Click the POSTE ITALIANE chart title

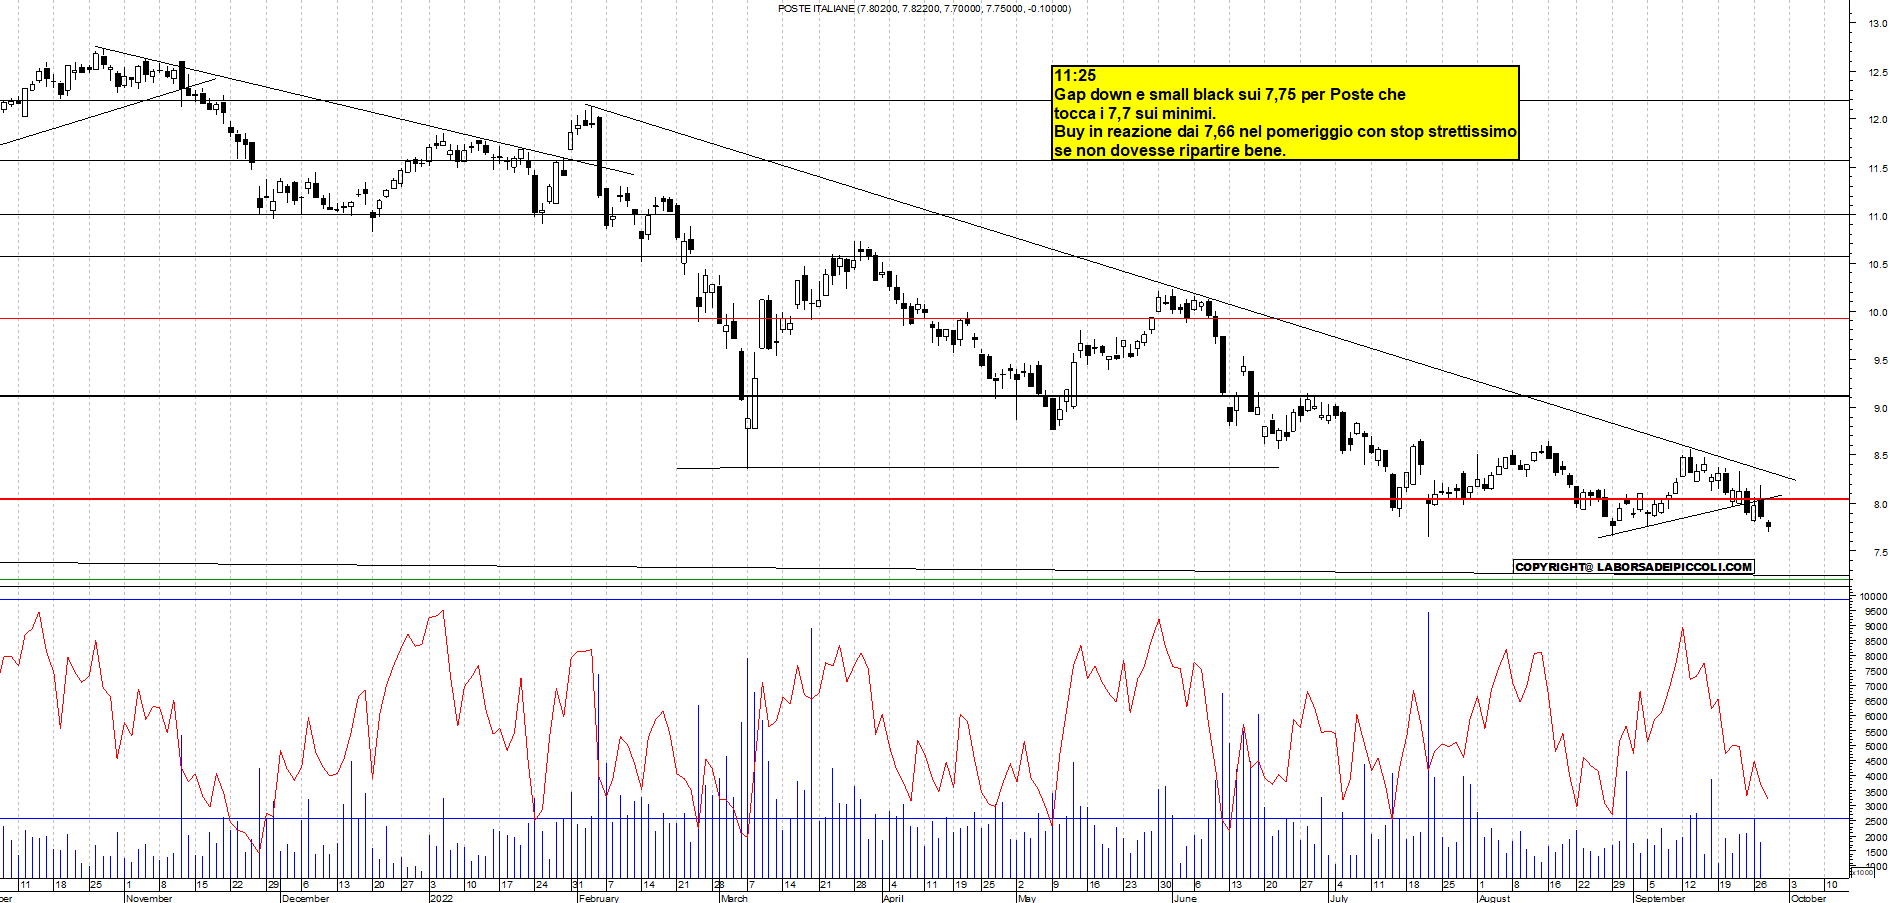point(924,9)
